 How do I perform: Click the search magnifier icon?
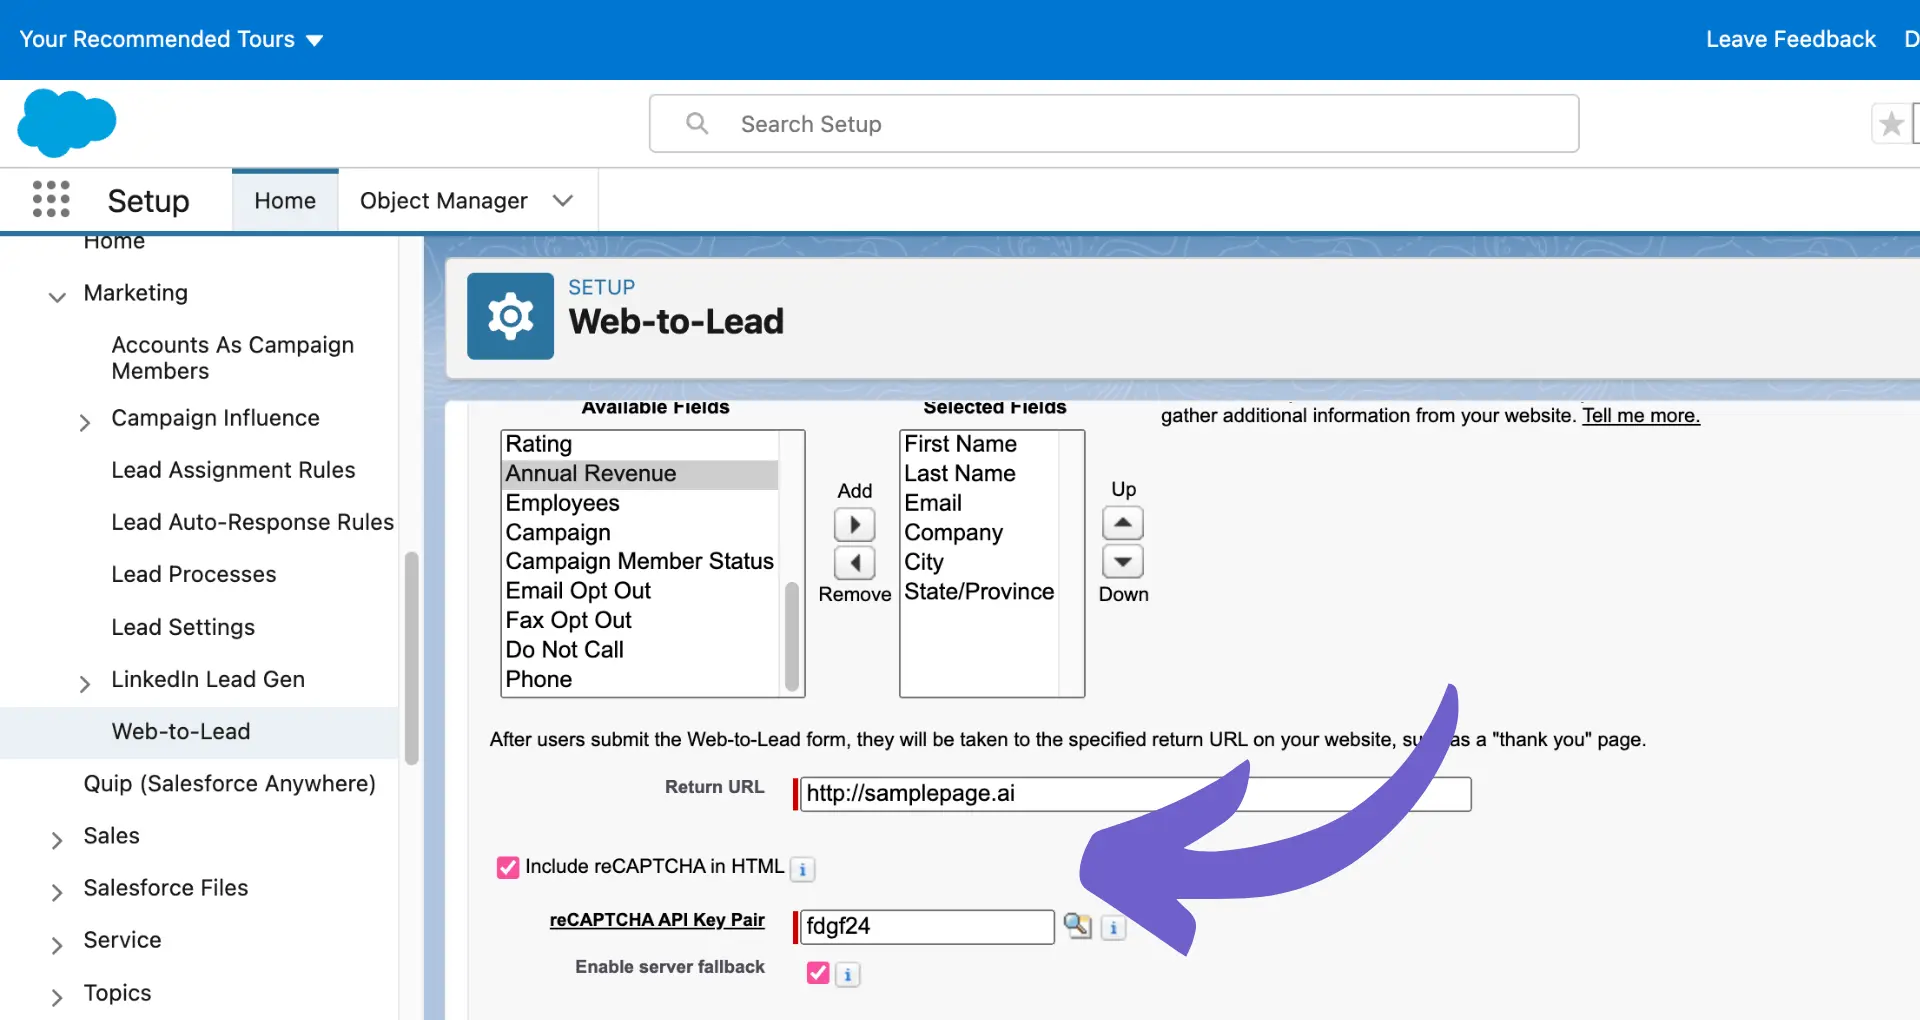click(697, 123)
